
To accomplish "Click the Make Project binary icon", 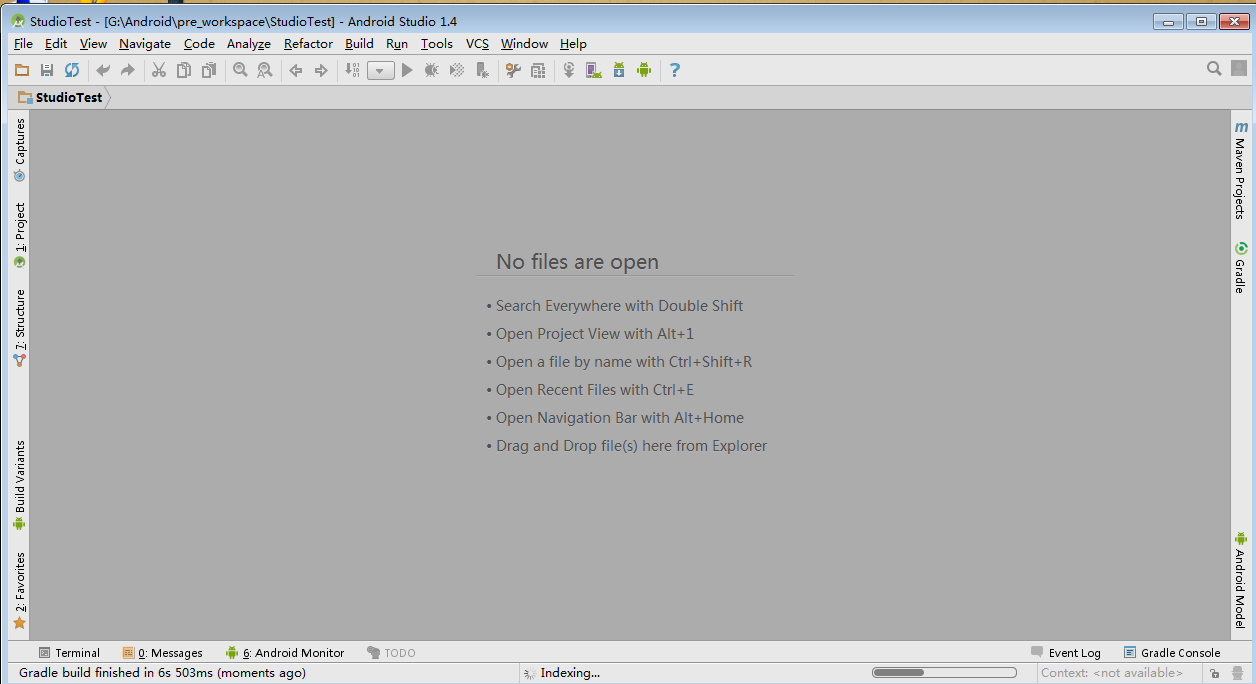I will point(352,70).
